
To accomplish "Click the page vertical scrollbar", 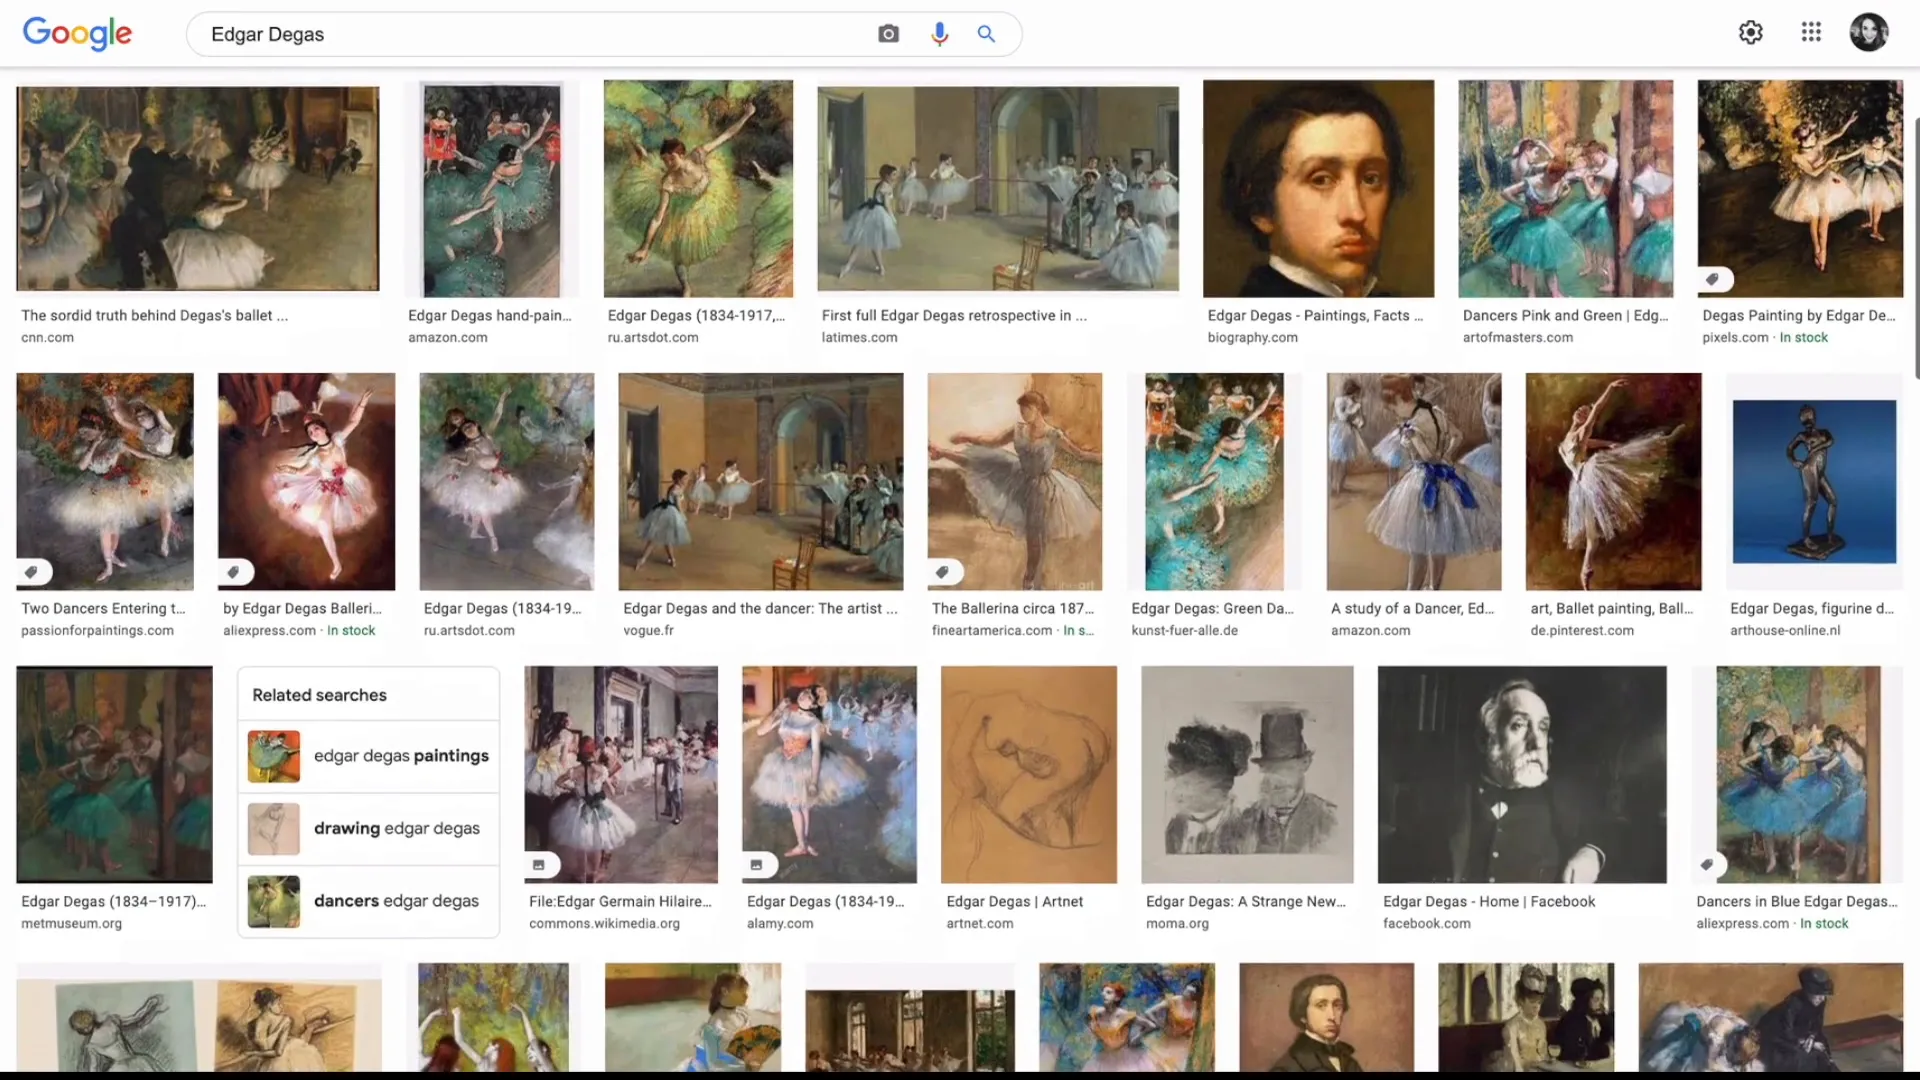I will click(1915, 248).
